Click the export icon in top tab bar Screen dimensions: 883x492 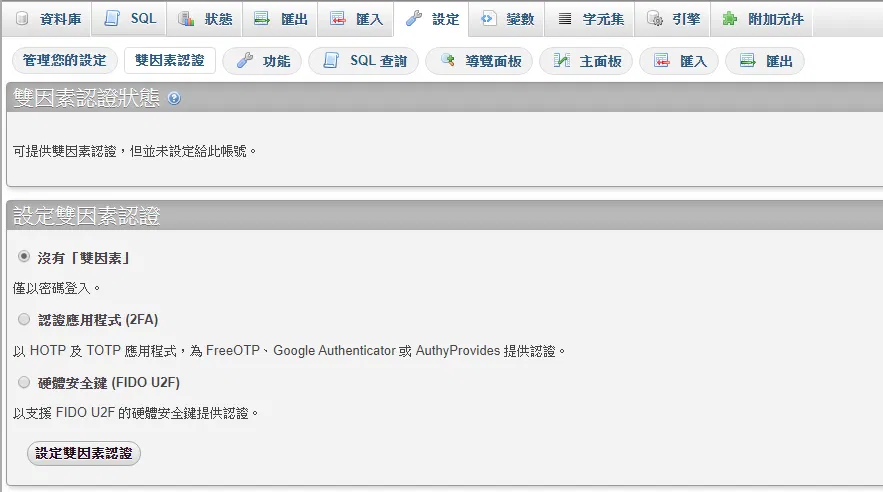coord(262,19)
